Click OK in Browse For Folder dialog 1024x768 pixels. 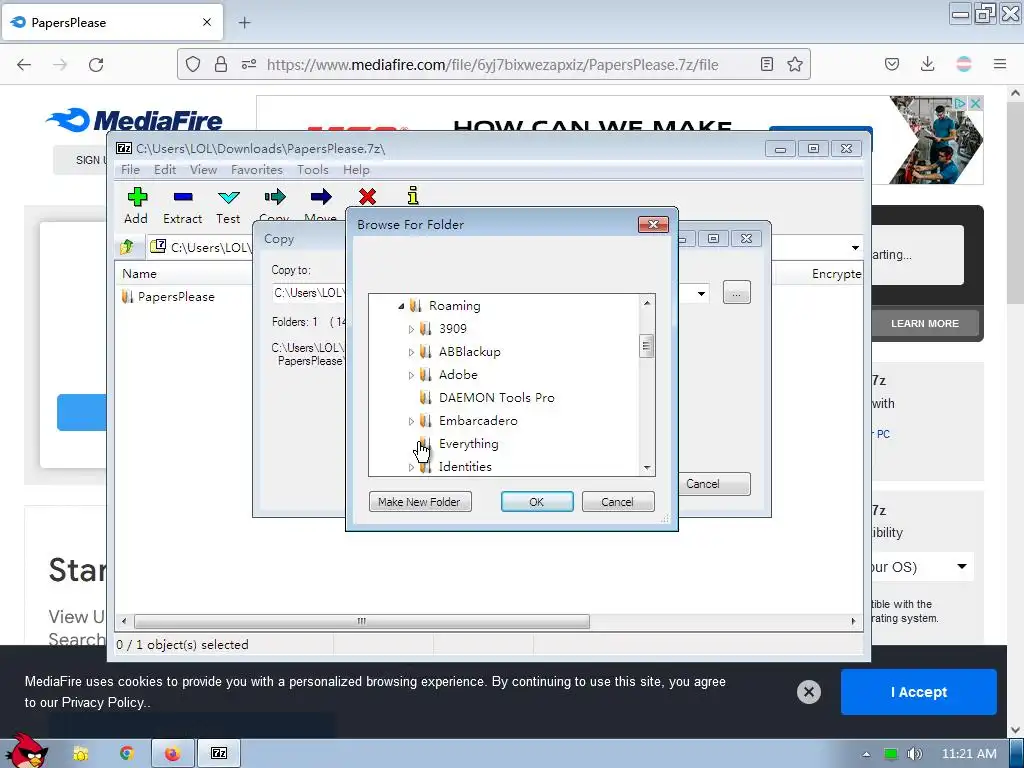[x=537, y=502]
